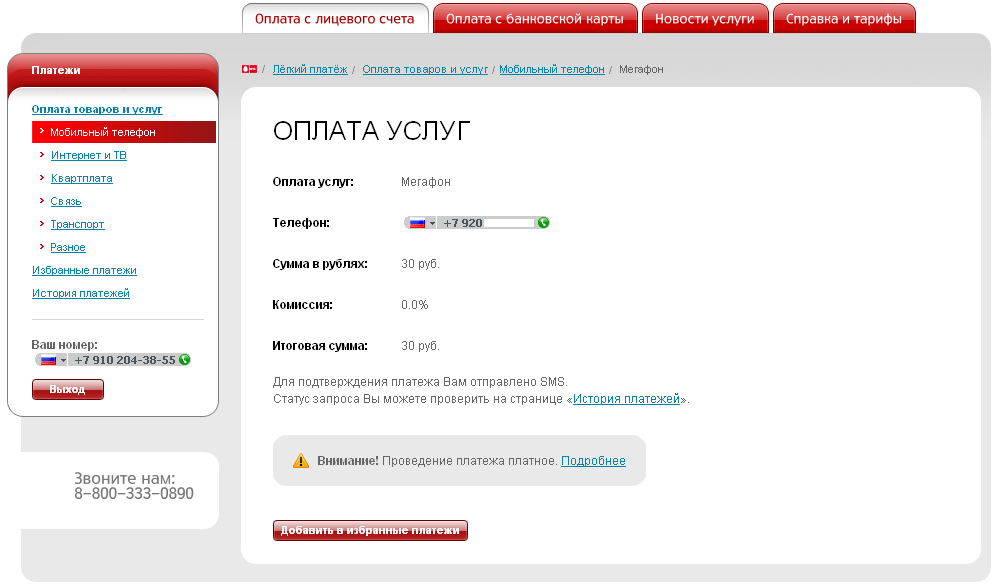Select Квартплата category in sidebar

[x=81, y=178]
